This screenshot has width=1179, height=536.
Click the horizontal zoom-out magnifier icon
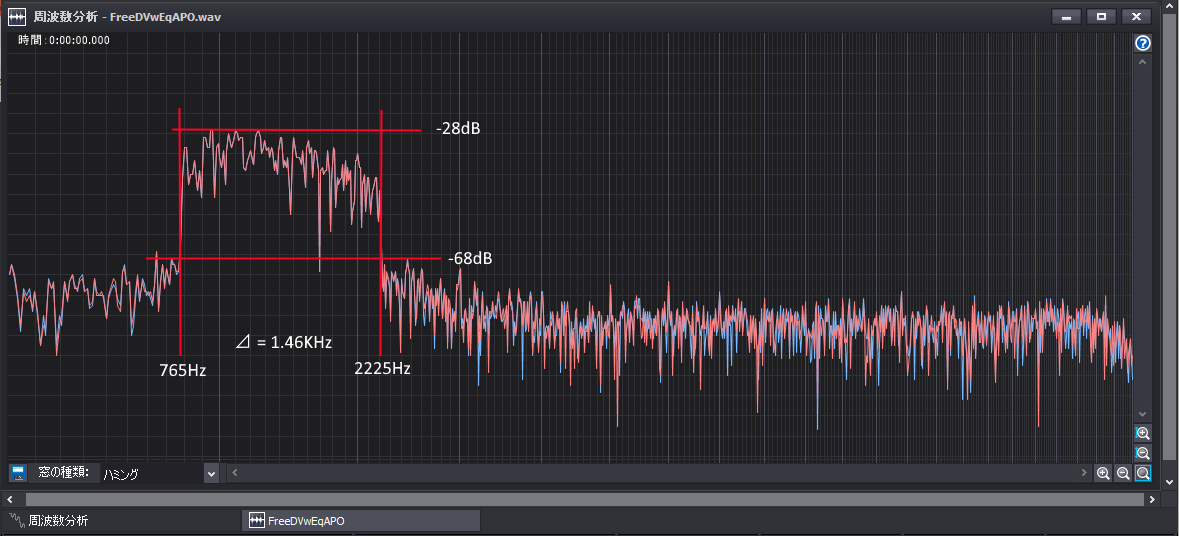pos(1123,473)
